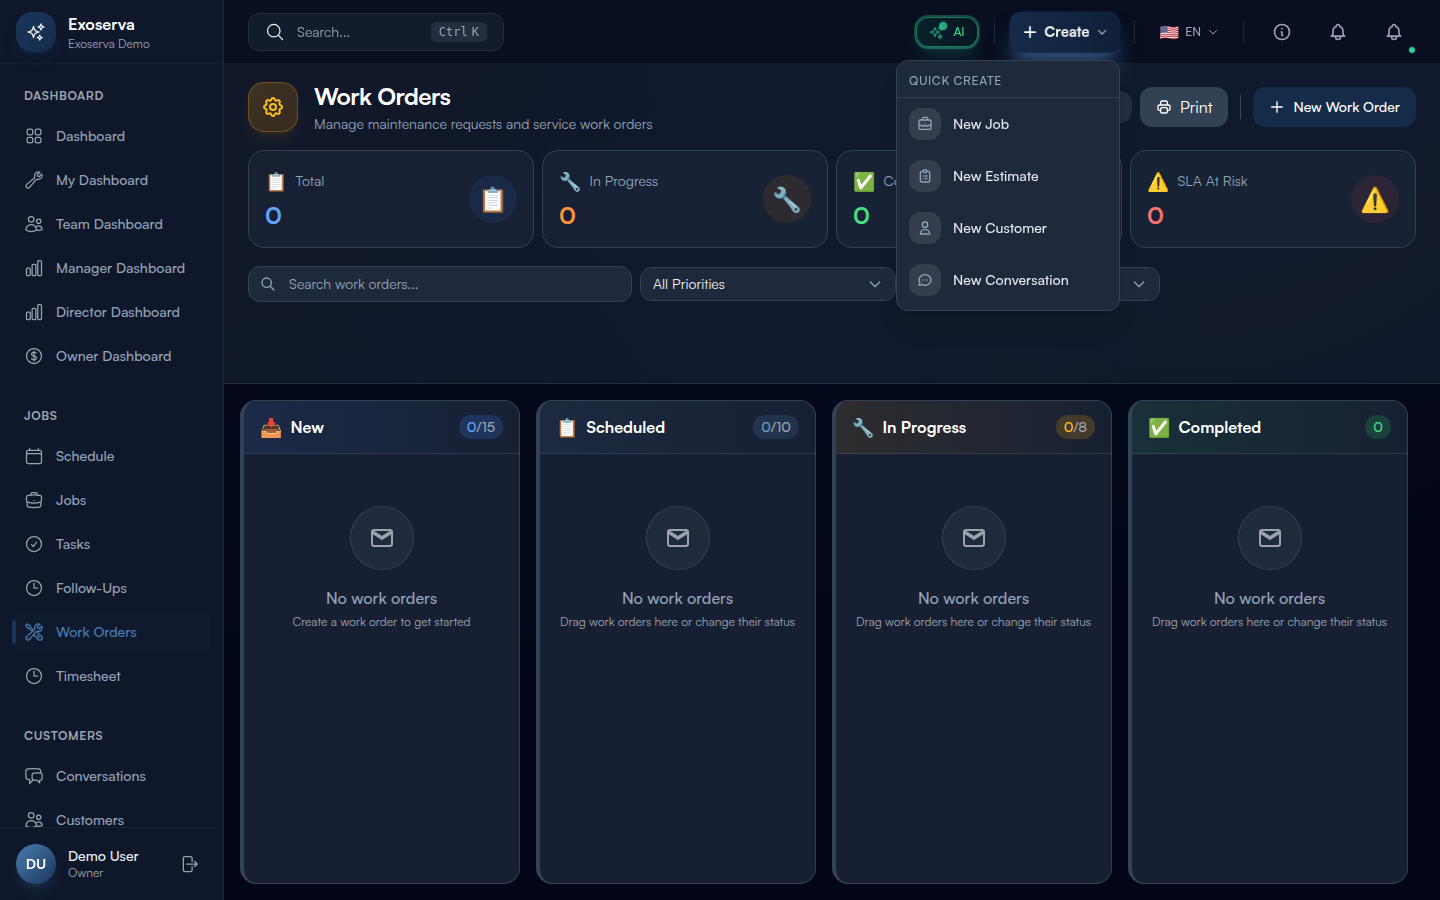The height and width of the screenshot is (900, 1440).
Task: Click the New Job briefcase icon
Action: [925, 124]
